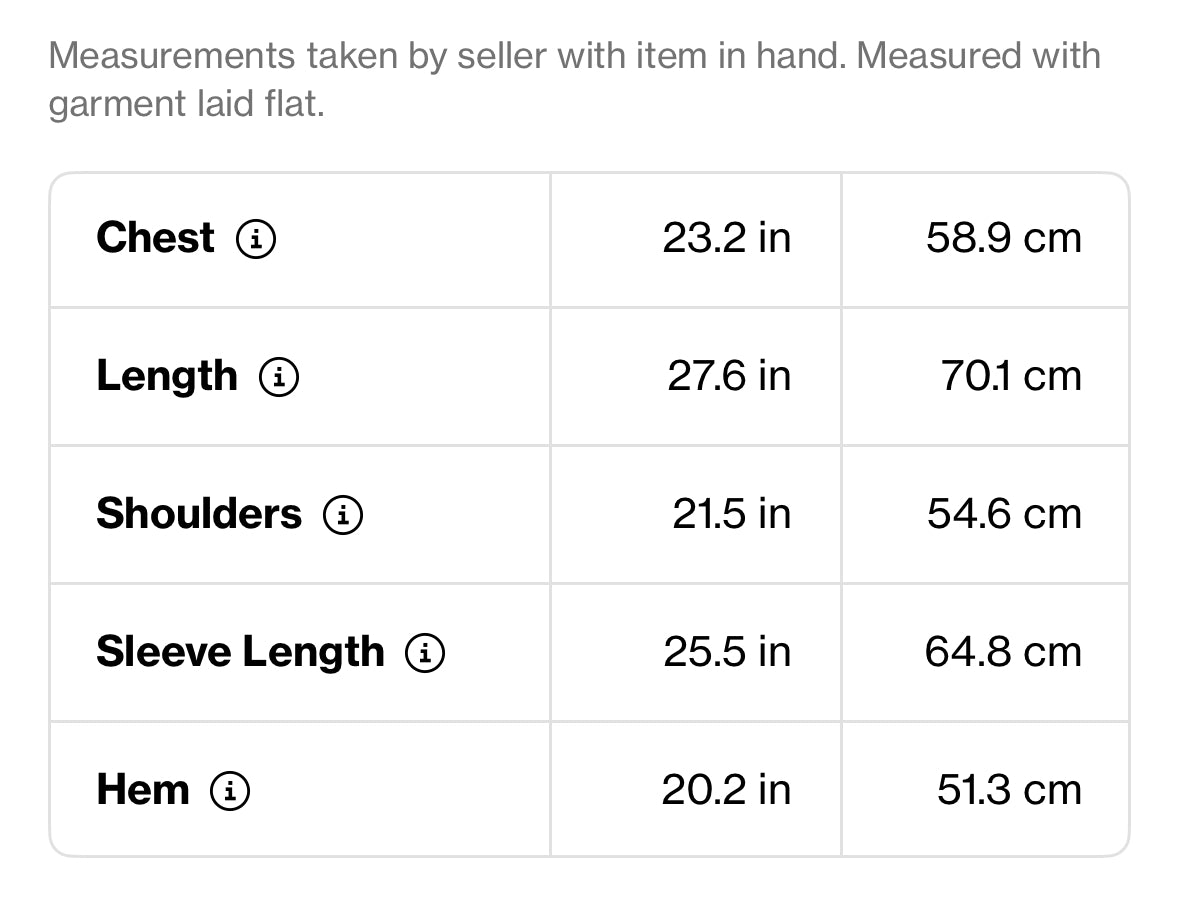Image resolution: width=1179 pixels, height=917 pixels.
Task: Open the Length info icon
Action: pyautogui.click(x=279, y=377)
